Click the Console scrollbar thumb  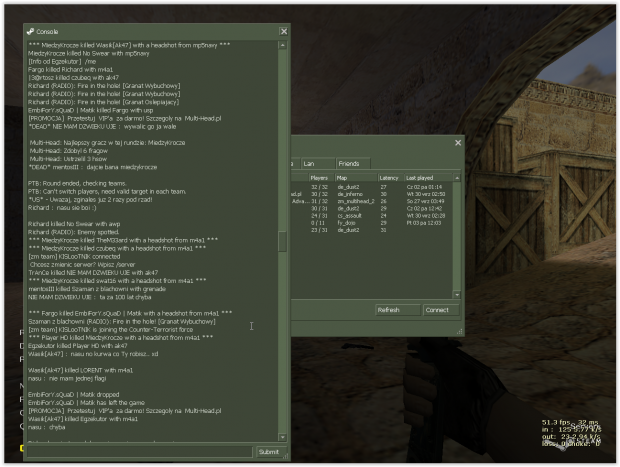coord(282,241)
